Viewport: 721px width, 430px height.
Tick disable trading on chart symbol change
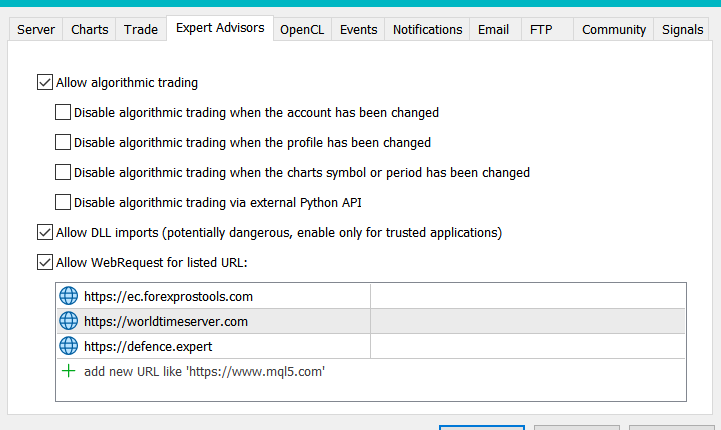(63, 172)
